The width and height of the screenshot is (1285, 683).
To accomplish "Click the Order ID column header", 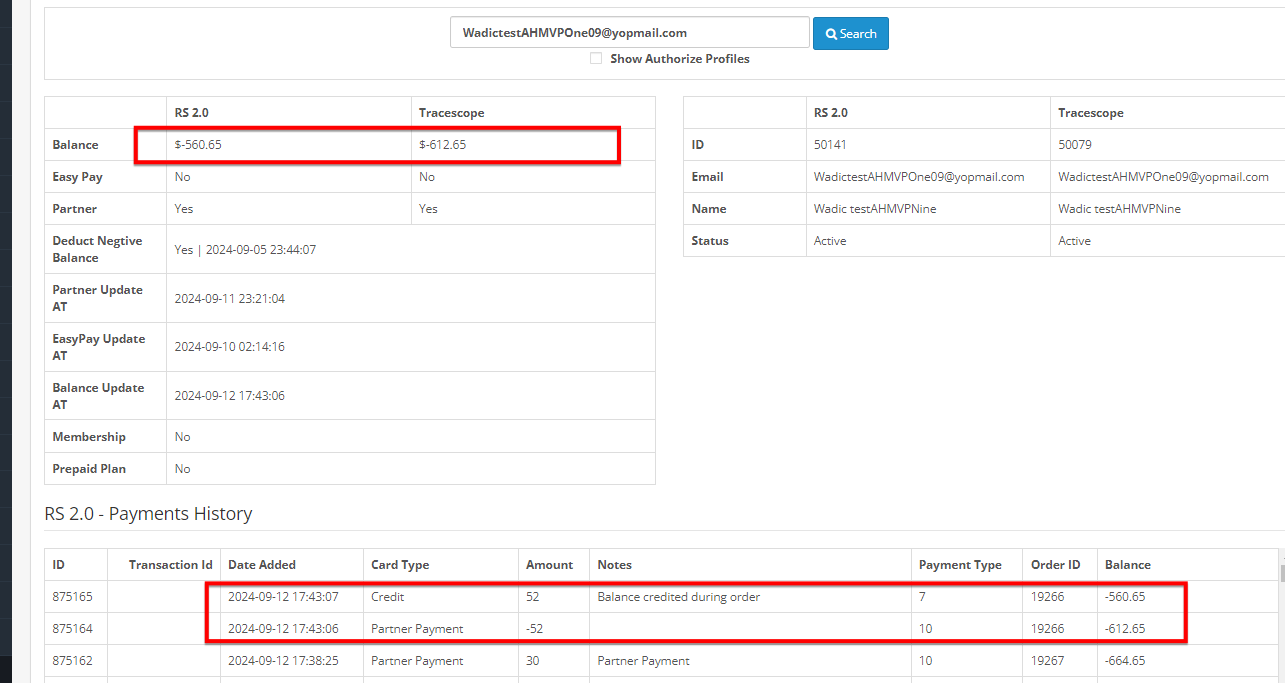I will [1055, 565].
